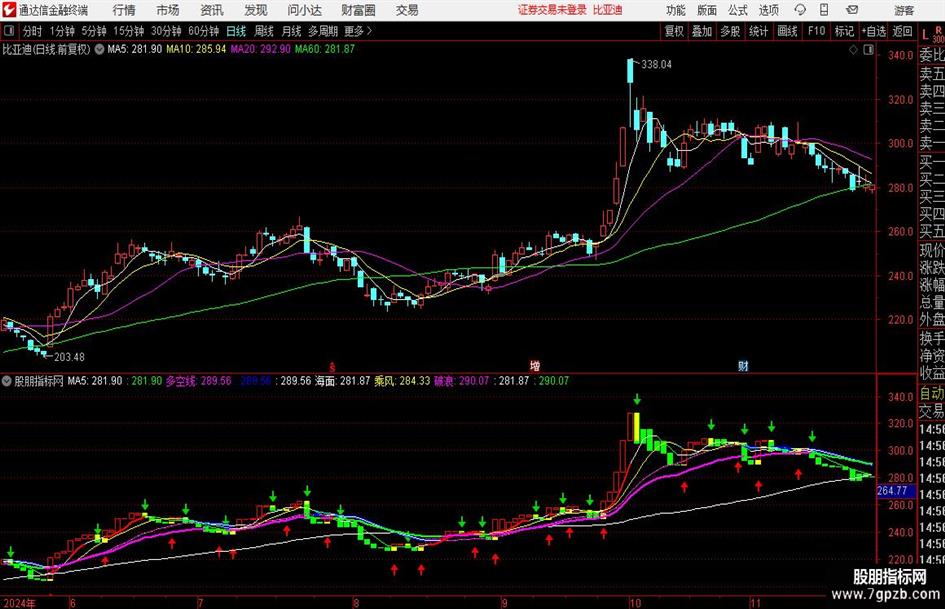945x609 pixels.
Task: Click the 比亚迪 stock name in the title bar
Action: [x=608, y=10]
